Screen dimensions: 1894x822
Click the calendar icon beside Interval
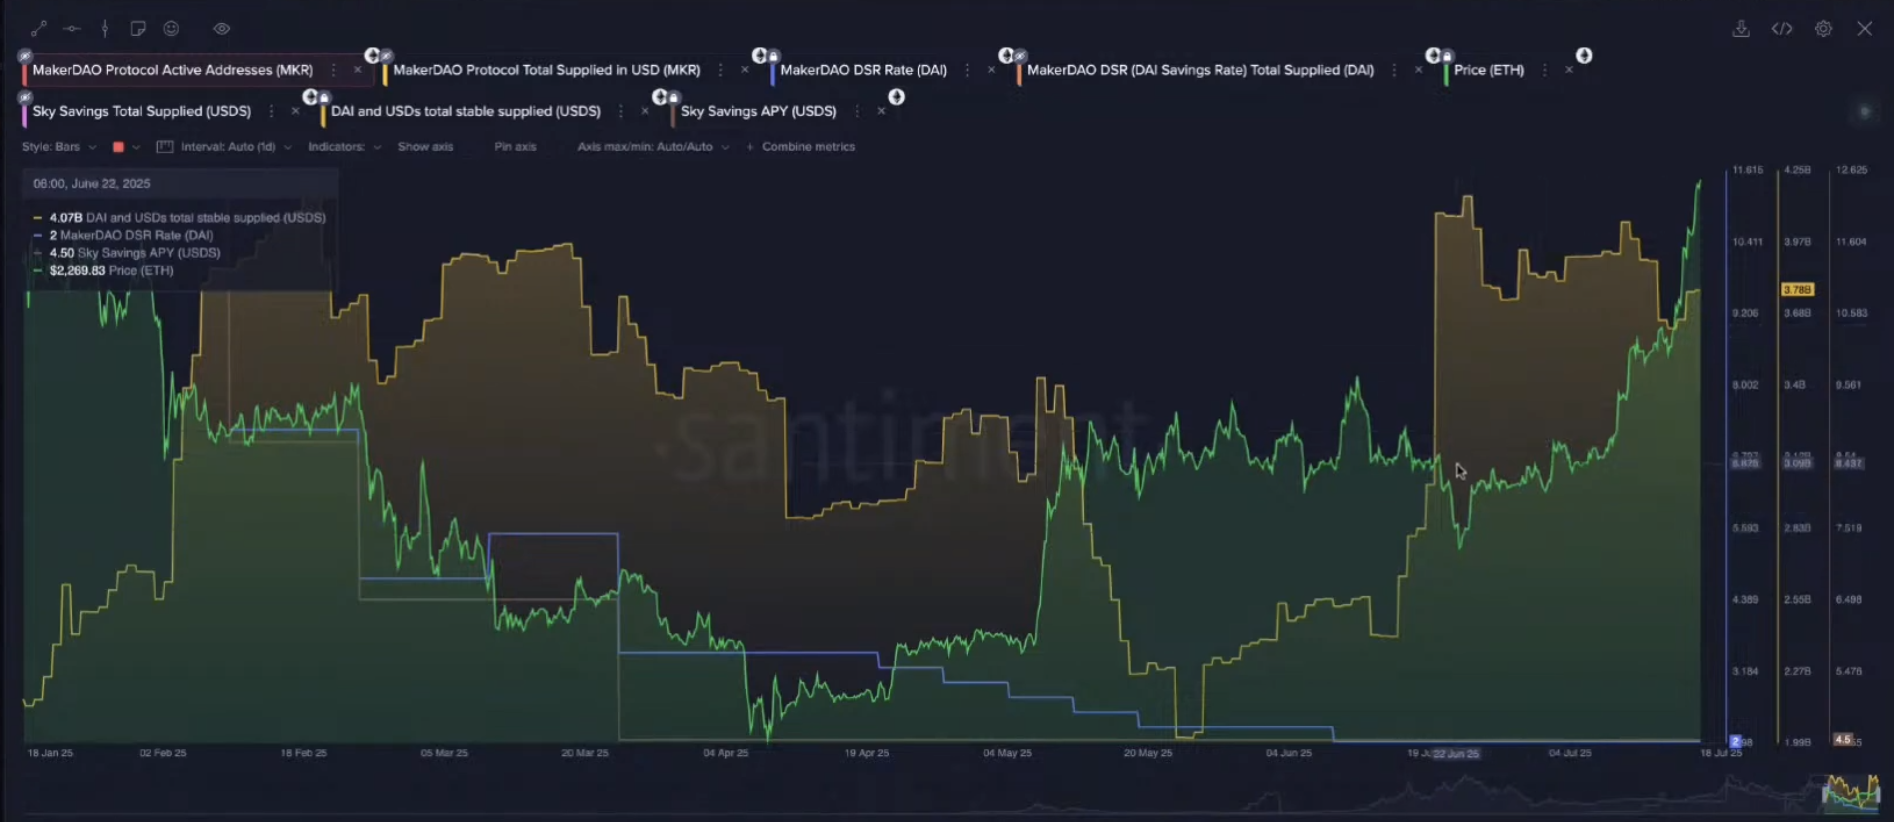[165, 147]
